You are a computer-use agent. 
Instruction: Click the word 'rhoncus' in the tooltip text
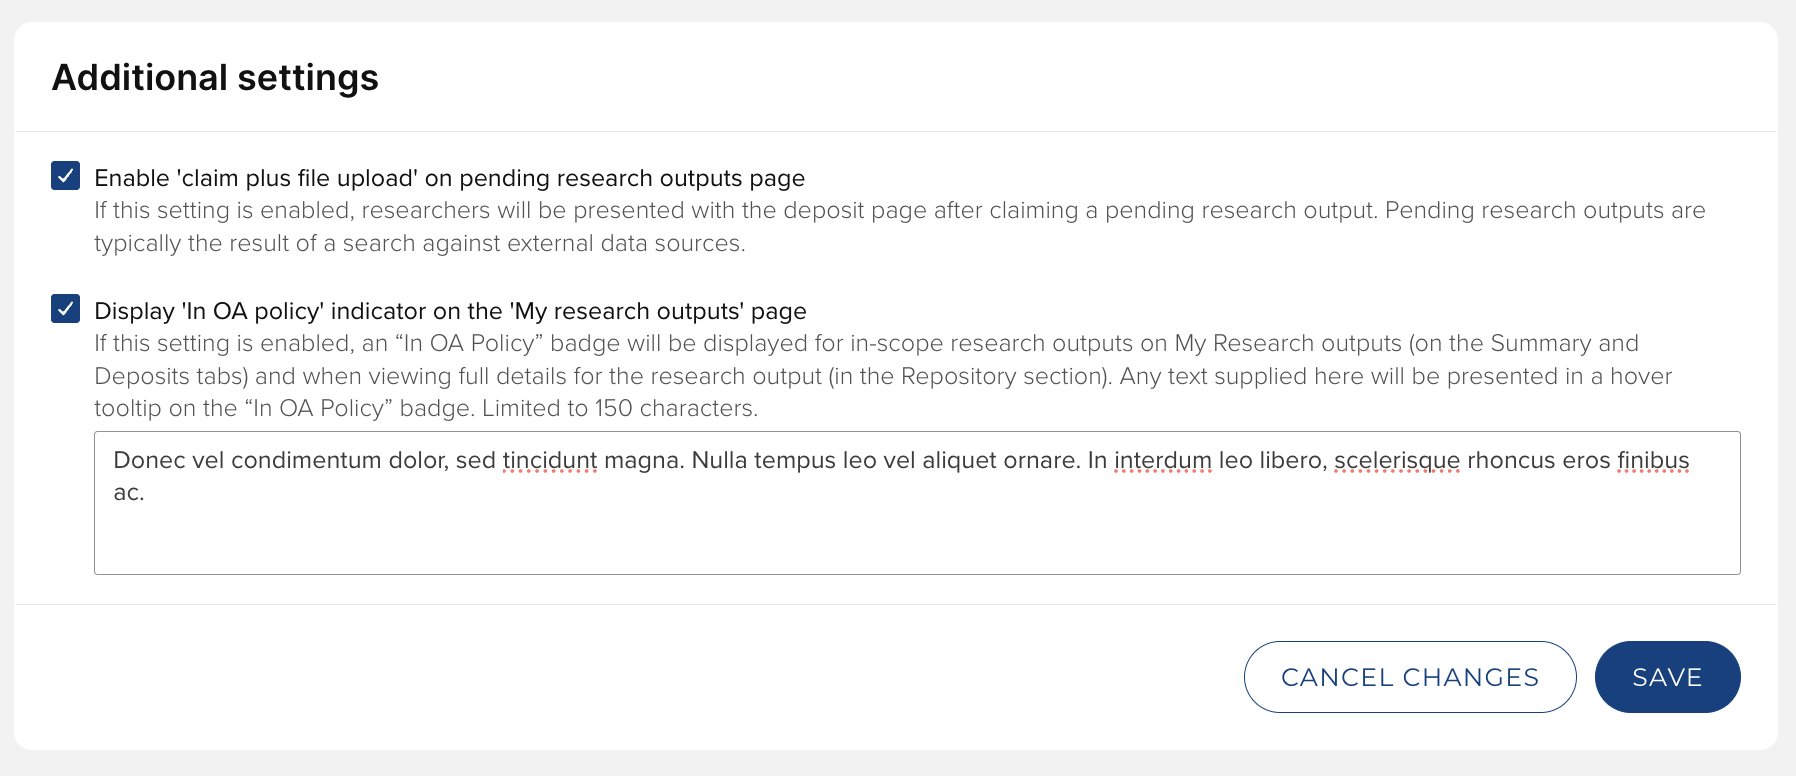pos(1510,461)
